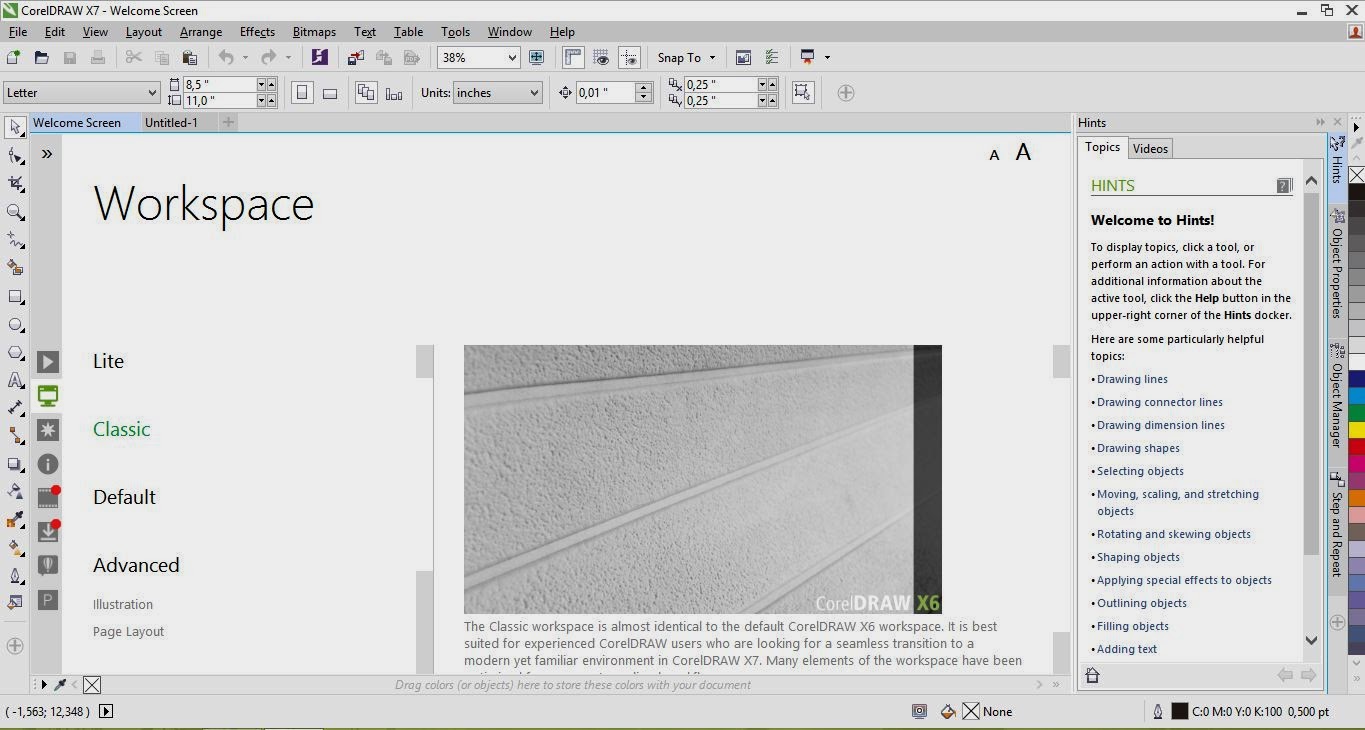Open the Snap To dropdown
Viewport: 1365px width, 730px height.
coord(686,57)
